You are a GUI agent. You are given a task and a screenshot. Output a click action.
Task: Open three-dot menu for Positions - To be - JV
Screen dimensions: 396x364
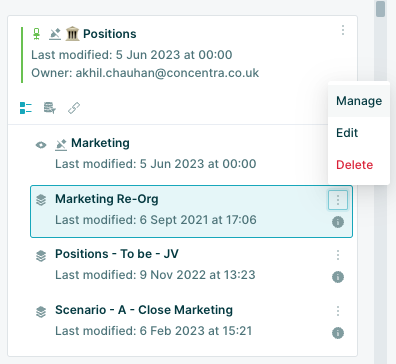[x=338, y=255]
